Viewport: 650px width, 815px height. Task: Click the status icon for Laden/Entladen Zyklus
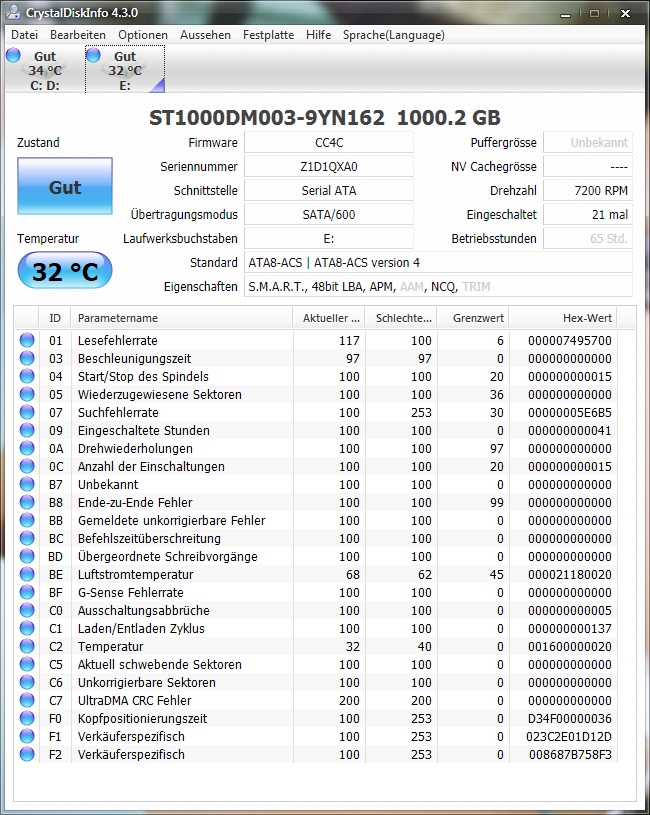[27, 628]
